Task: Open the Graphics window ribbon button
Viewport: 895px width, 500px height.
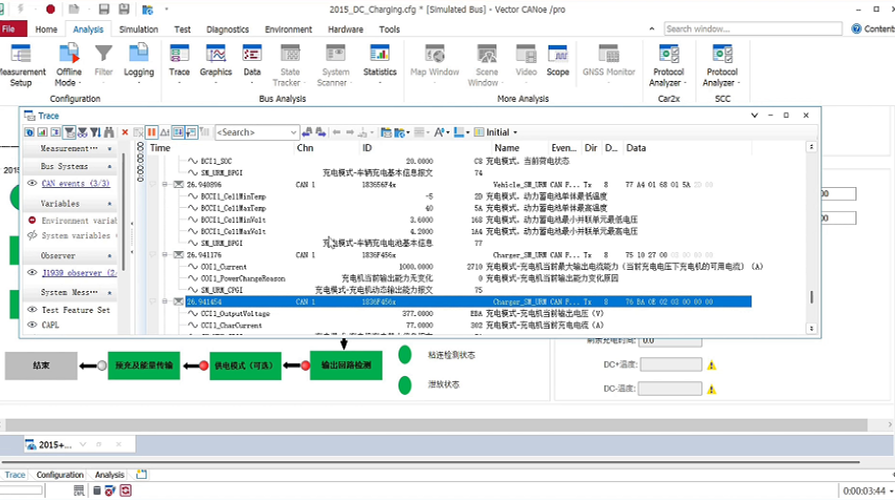Action: click(x=216, y=65)
